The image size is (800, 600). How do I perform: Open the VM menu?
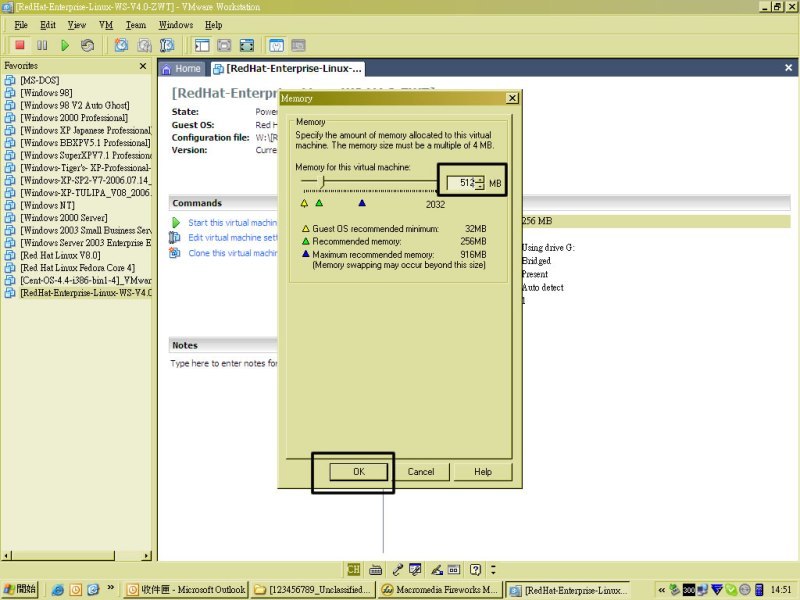pyautogui.click(x=106, y=25)
